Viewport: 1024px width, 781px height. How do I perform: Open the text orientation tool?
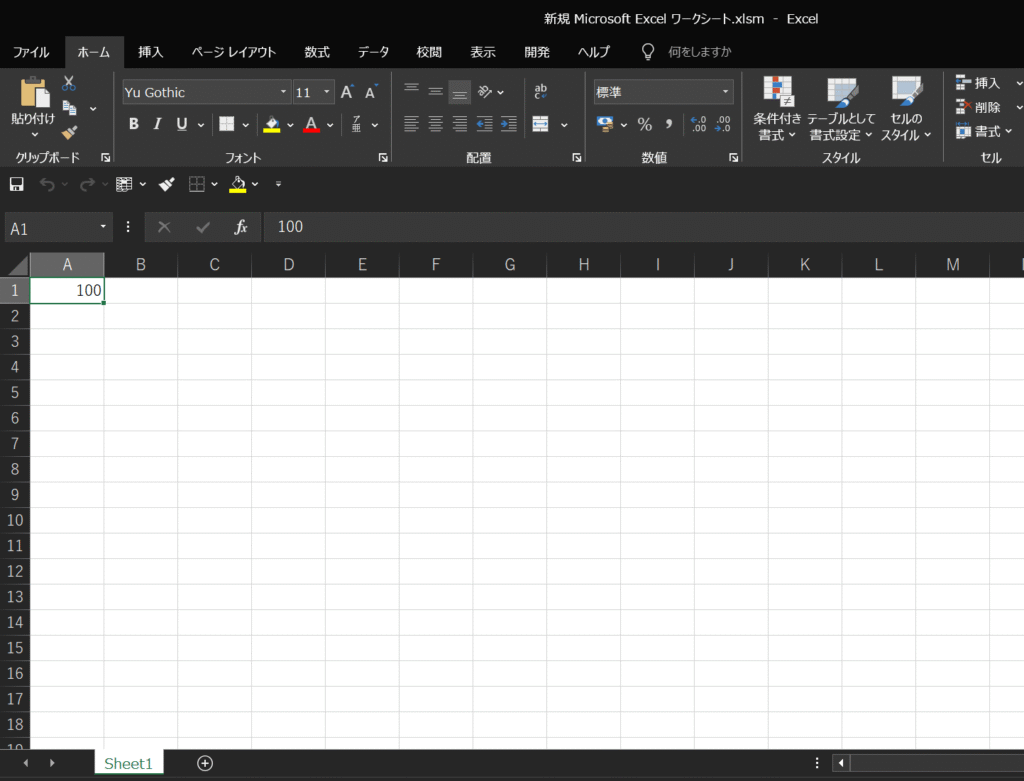pos(485,91)
